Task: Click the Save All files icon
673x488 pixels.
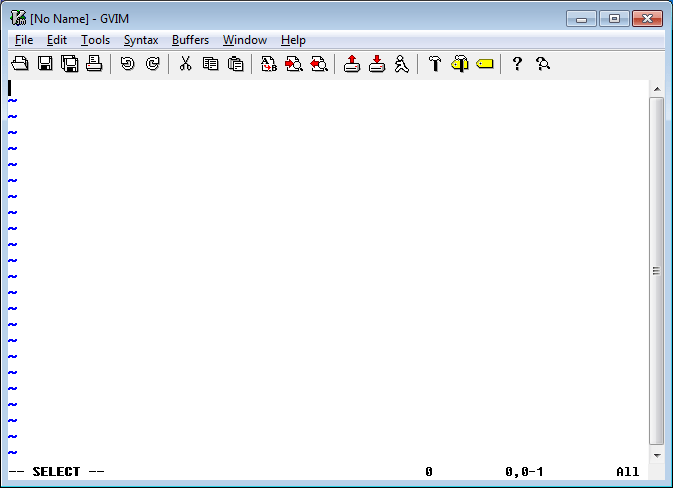Action: (x=70, y=64)
